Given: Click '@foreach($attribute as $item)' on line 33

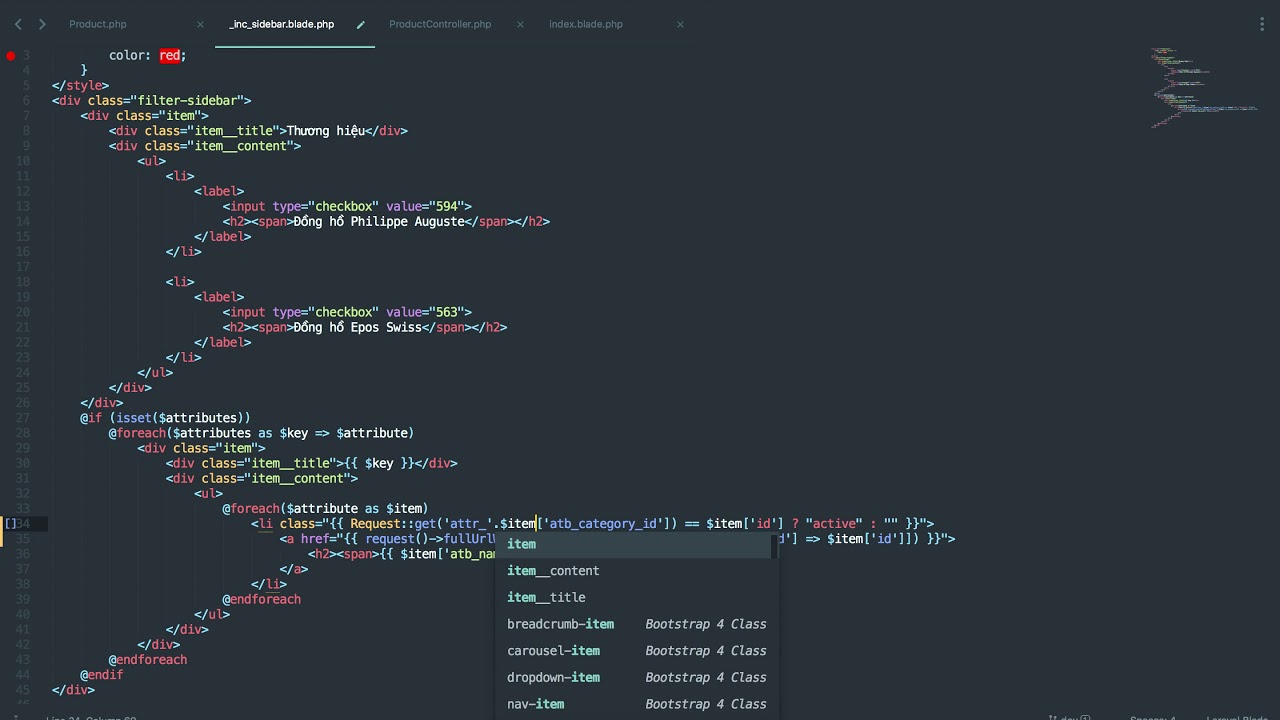Looking at the screenshot, I should (x=326, y=509).
